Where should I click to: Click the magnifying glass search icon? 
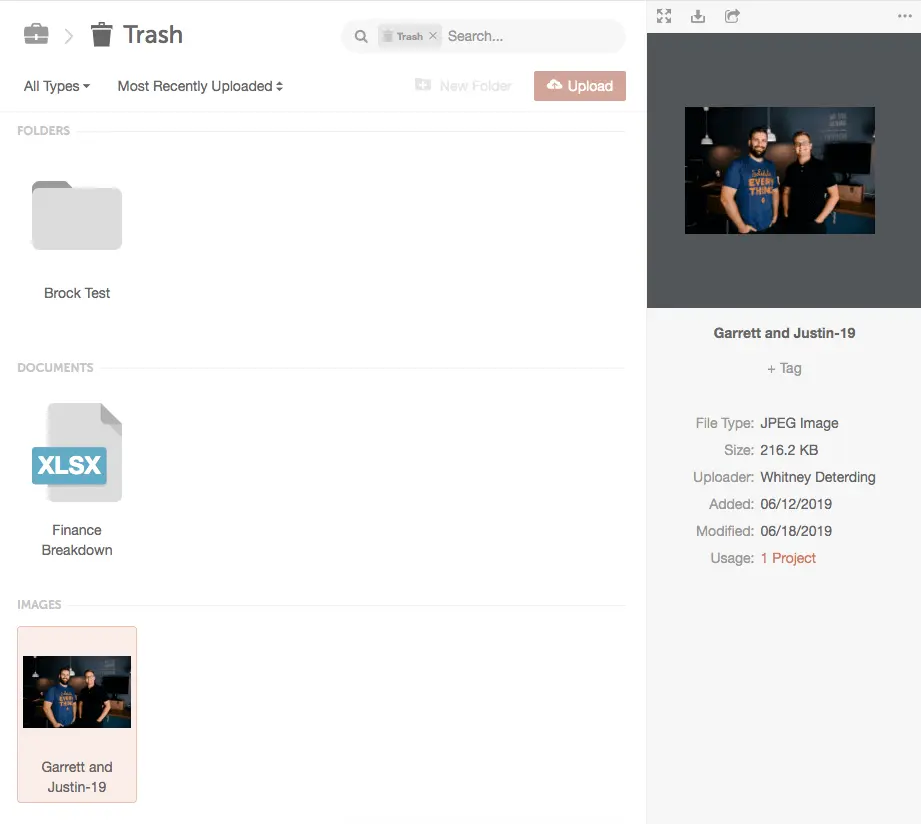[x=361, y=37]
